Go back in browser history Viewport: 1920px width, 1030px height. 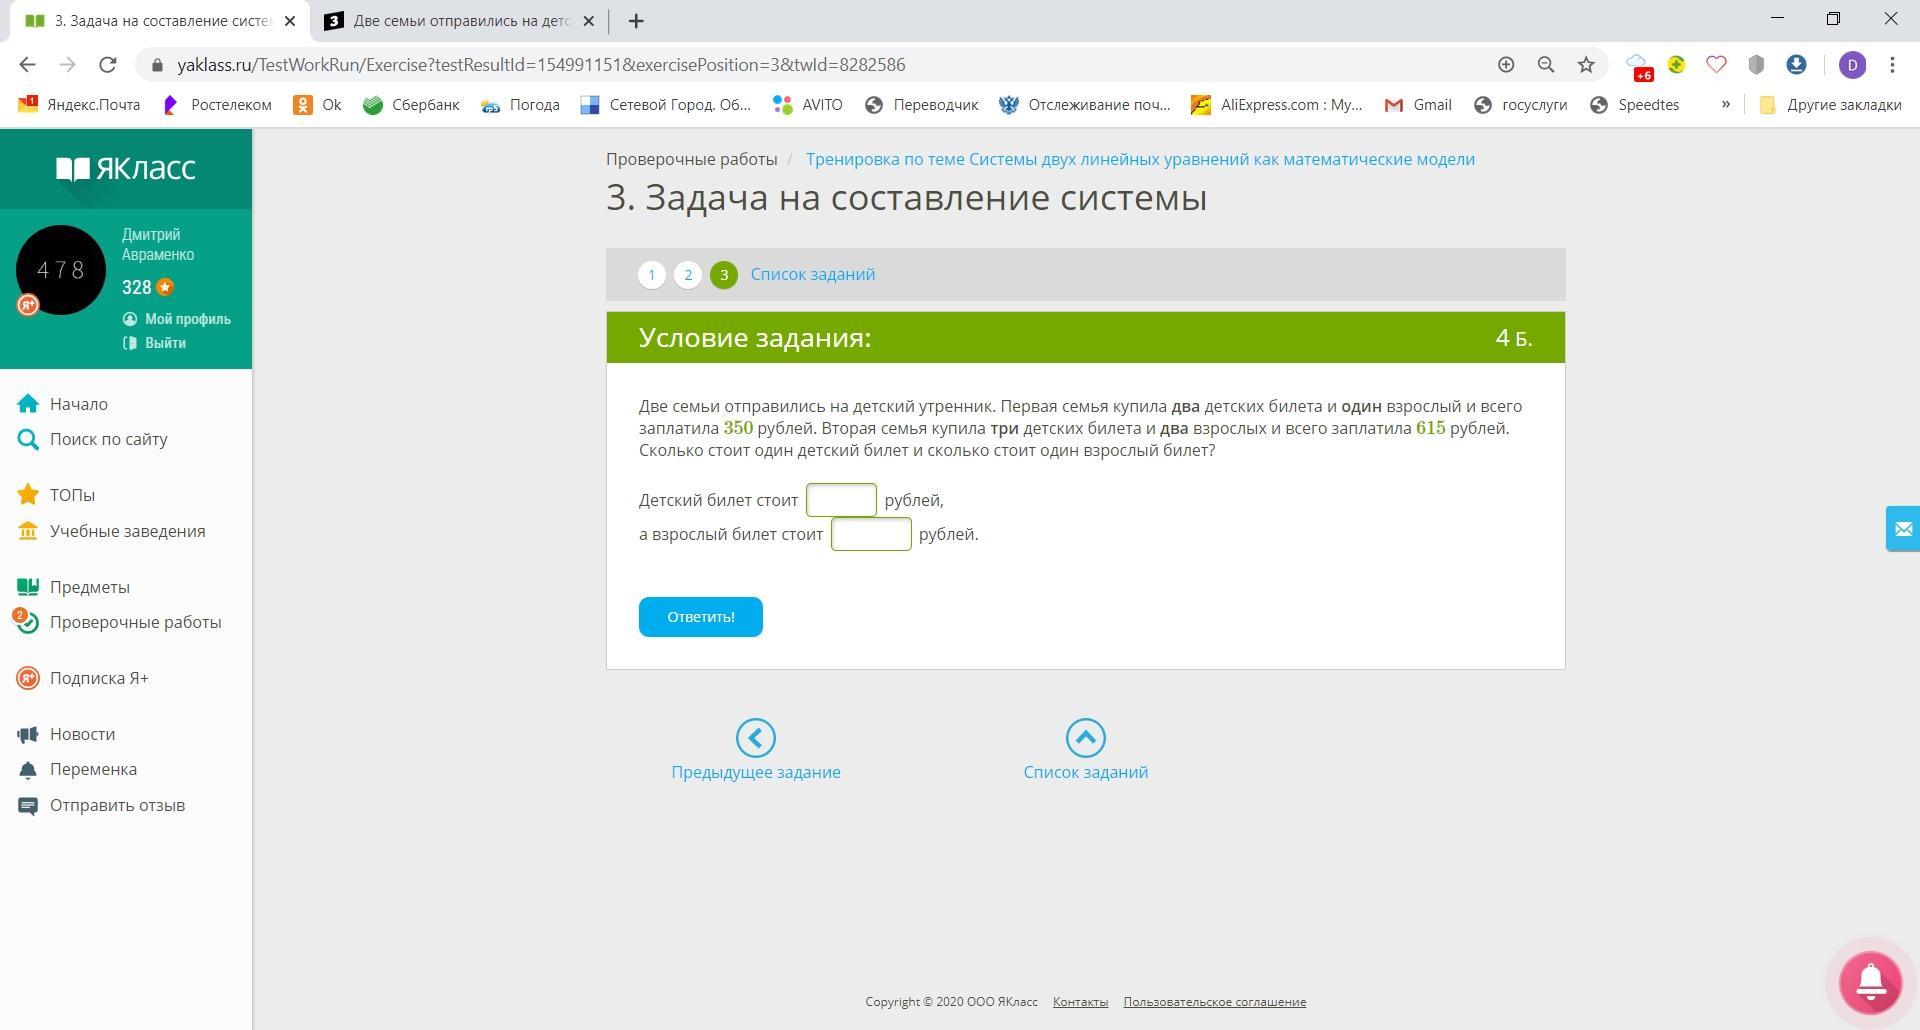27,65
